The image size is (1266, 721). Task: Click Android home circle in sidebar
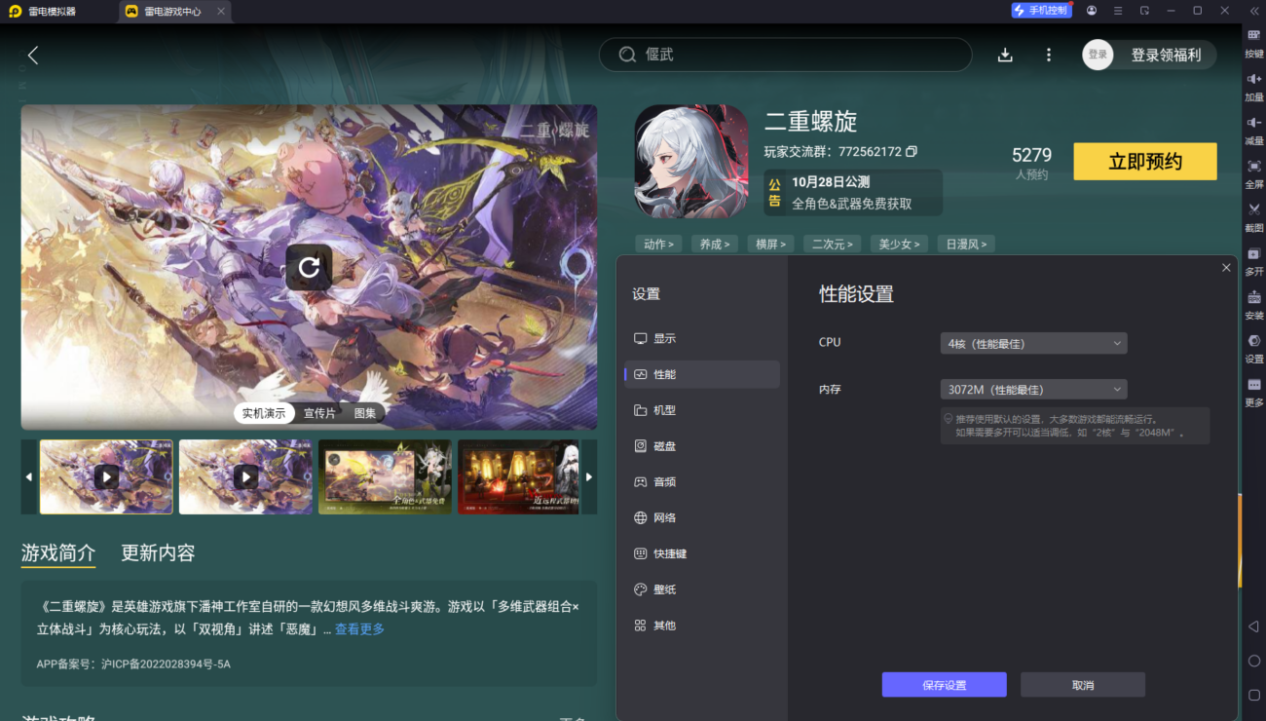1254,661
